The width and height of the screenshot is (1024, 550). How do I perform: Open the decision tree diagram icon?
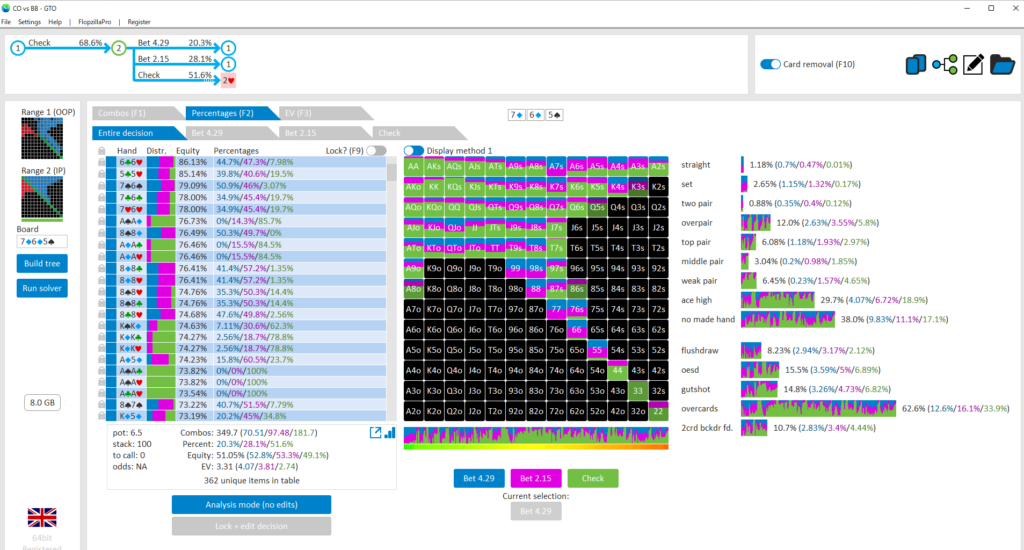coord(944,65)
